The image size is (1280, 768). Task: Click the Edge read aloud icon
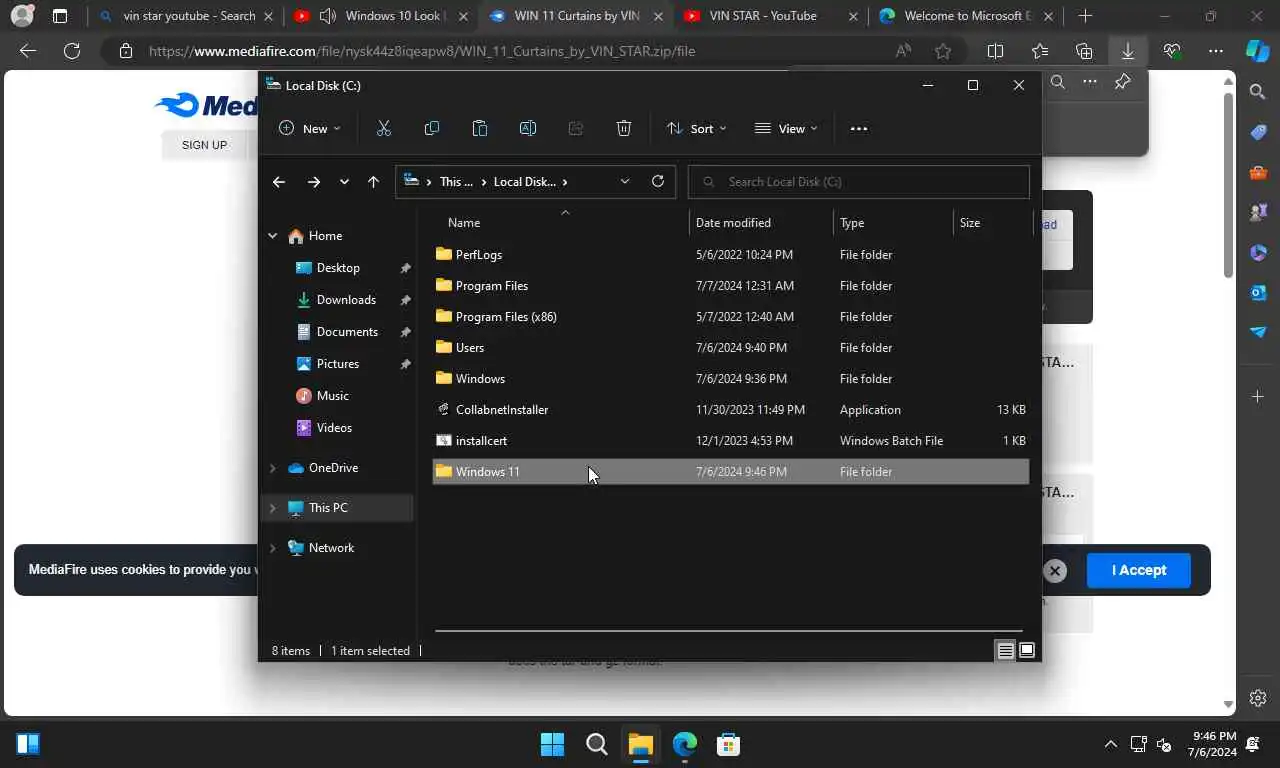903,51
